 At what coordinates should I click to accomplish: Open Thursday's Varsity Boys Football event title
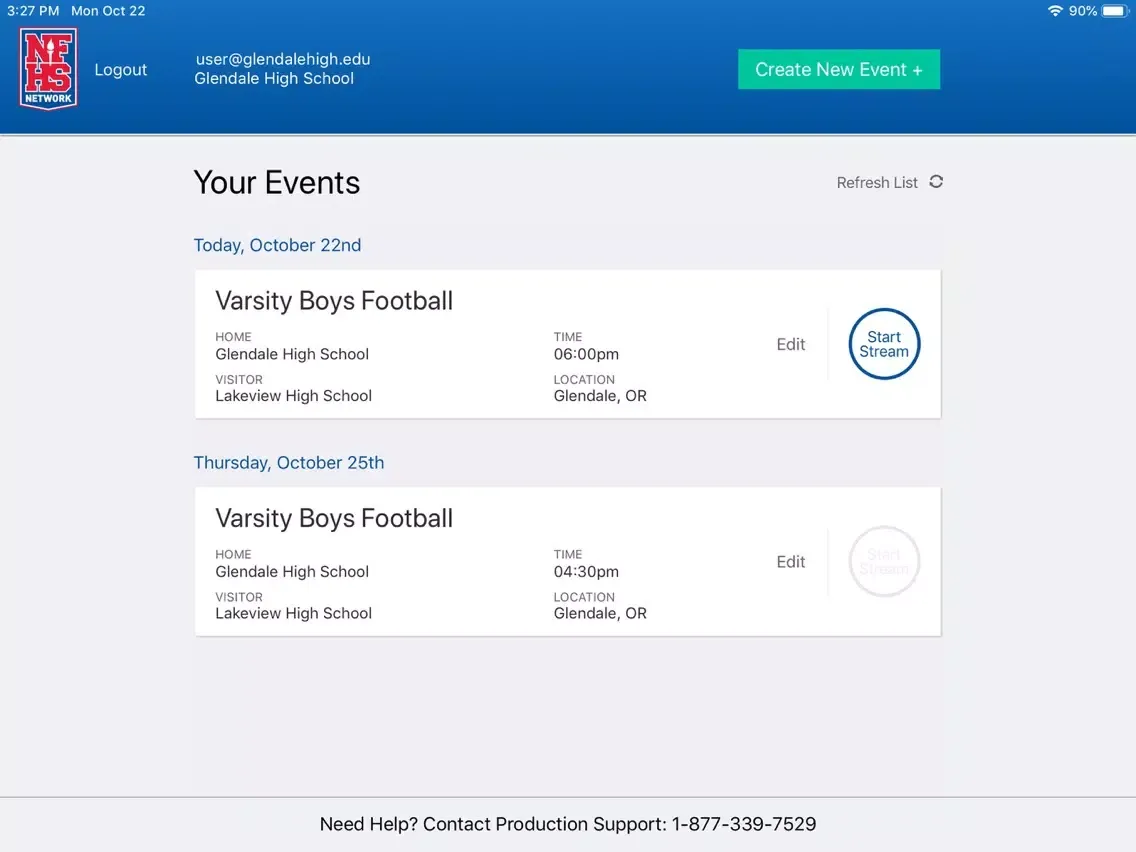(334, 518)
